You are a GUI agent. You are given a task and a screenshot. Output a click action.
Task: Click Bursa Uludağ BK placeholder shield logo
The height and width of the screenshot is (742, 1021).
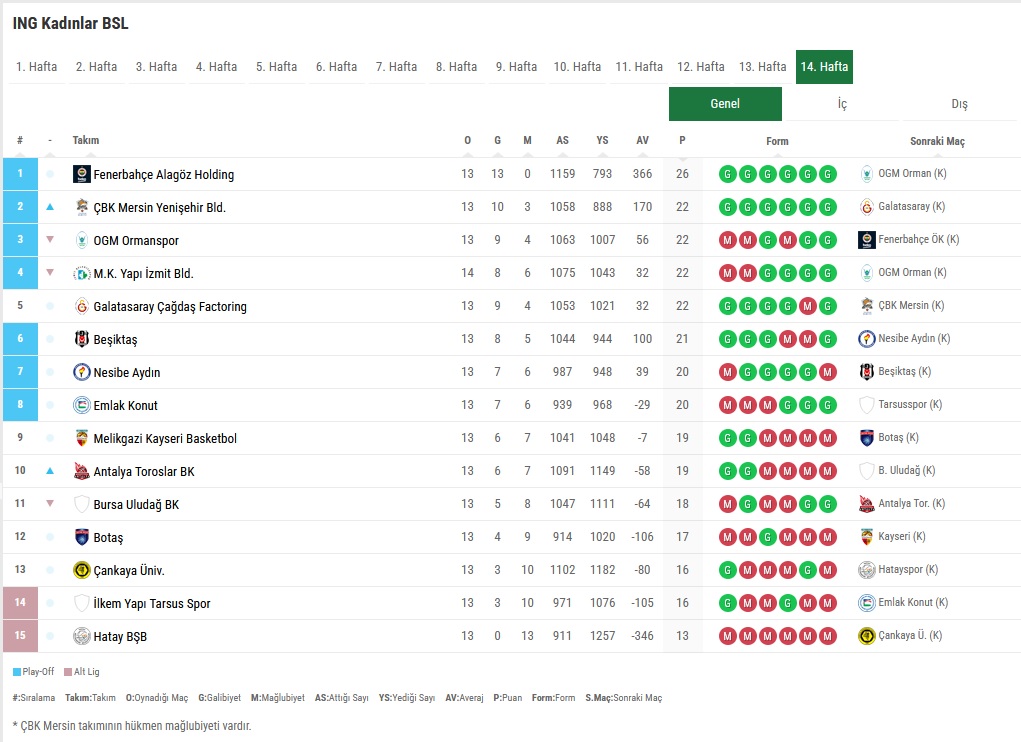click(81, 504)
